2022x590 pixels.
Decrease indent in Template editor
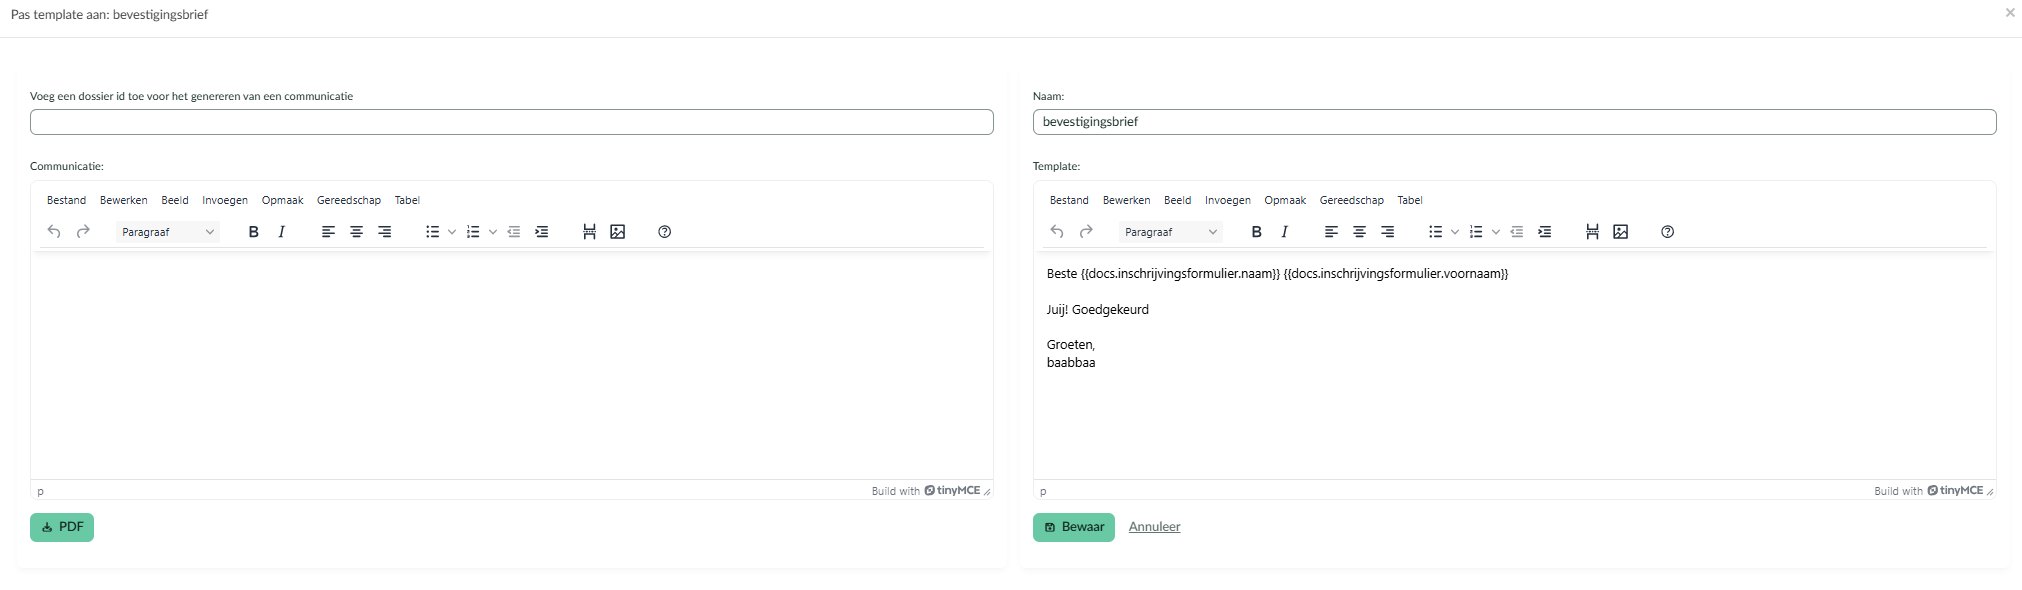coord(1517,232)
